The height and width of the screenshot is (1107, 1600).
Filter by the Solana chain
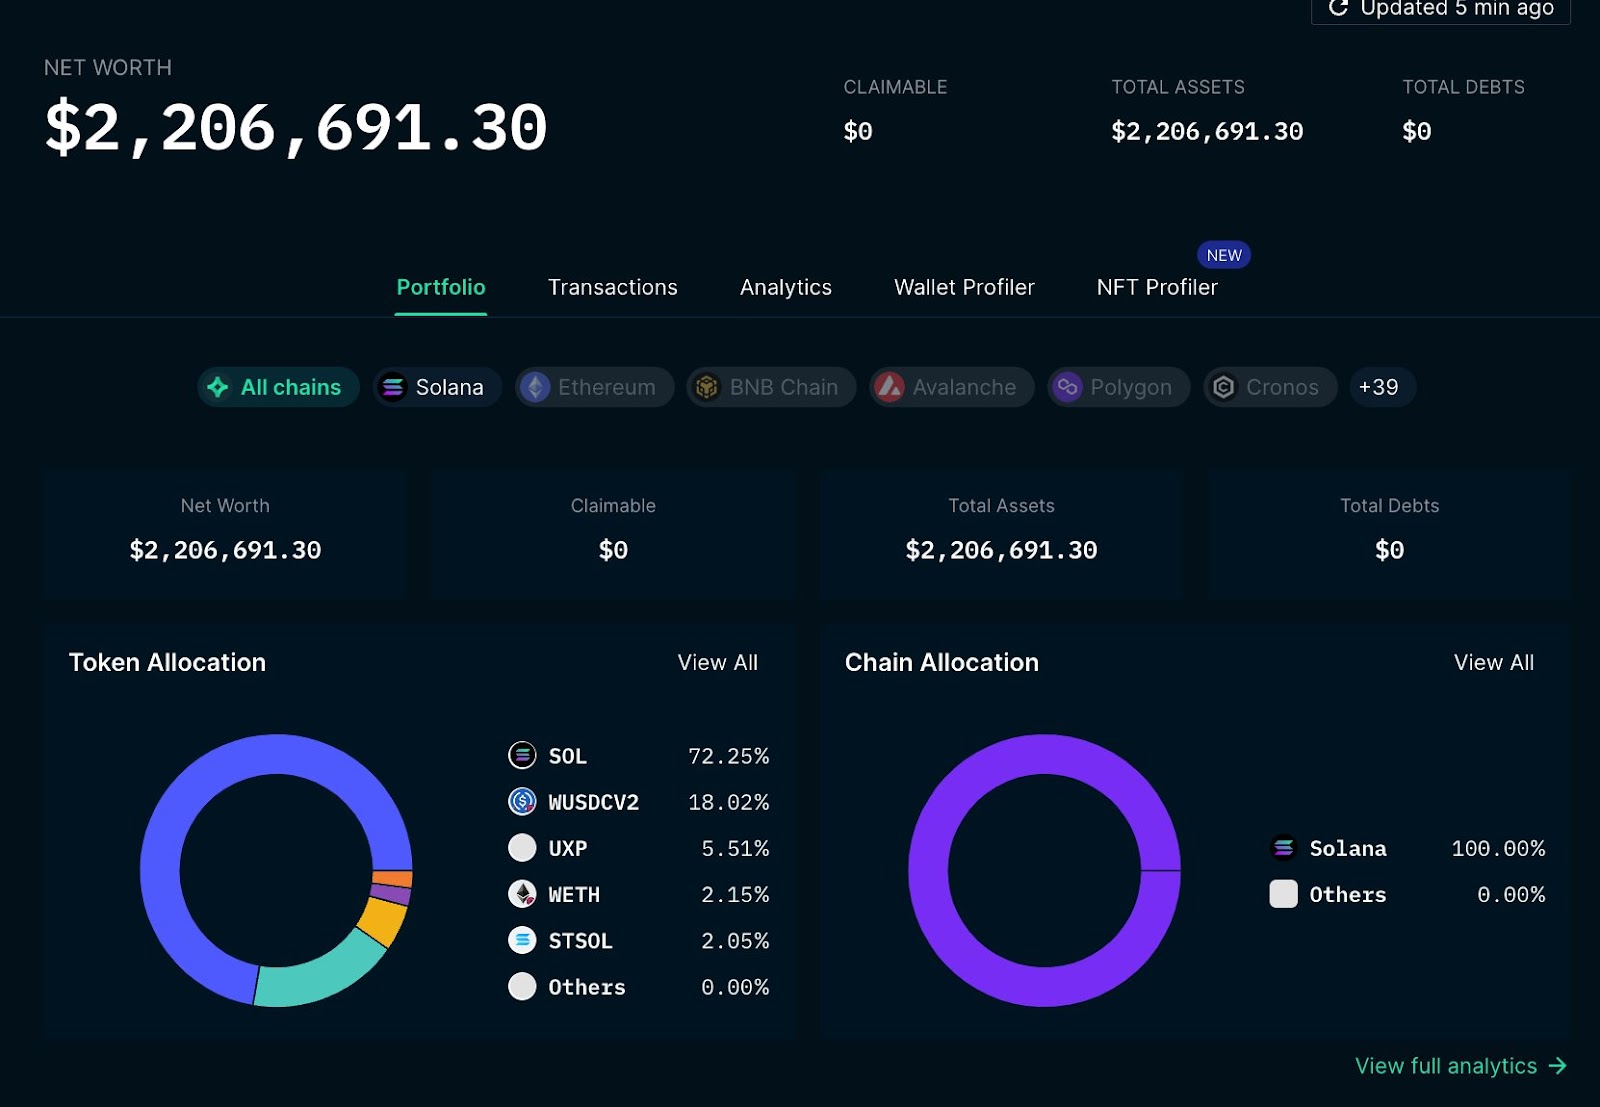click(x=437, y=387)
